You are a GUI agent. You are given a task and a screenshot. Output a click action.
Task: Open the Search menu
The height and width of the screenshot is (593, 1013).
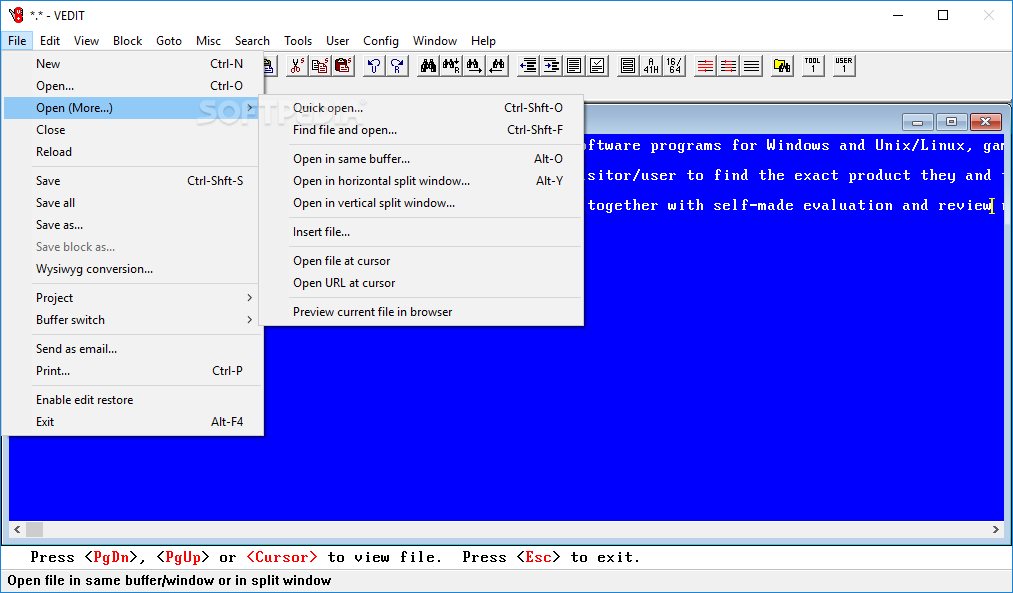252,41
